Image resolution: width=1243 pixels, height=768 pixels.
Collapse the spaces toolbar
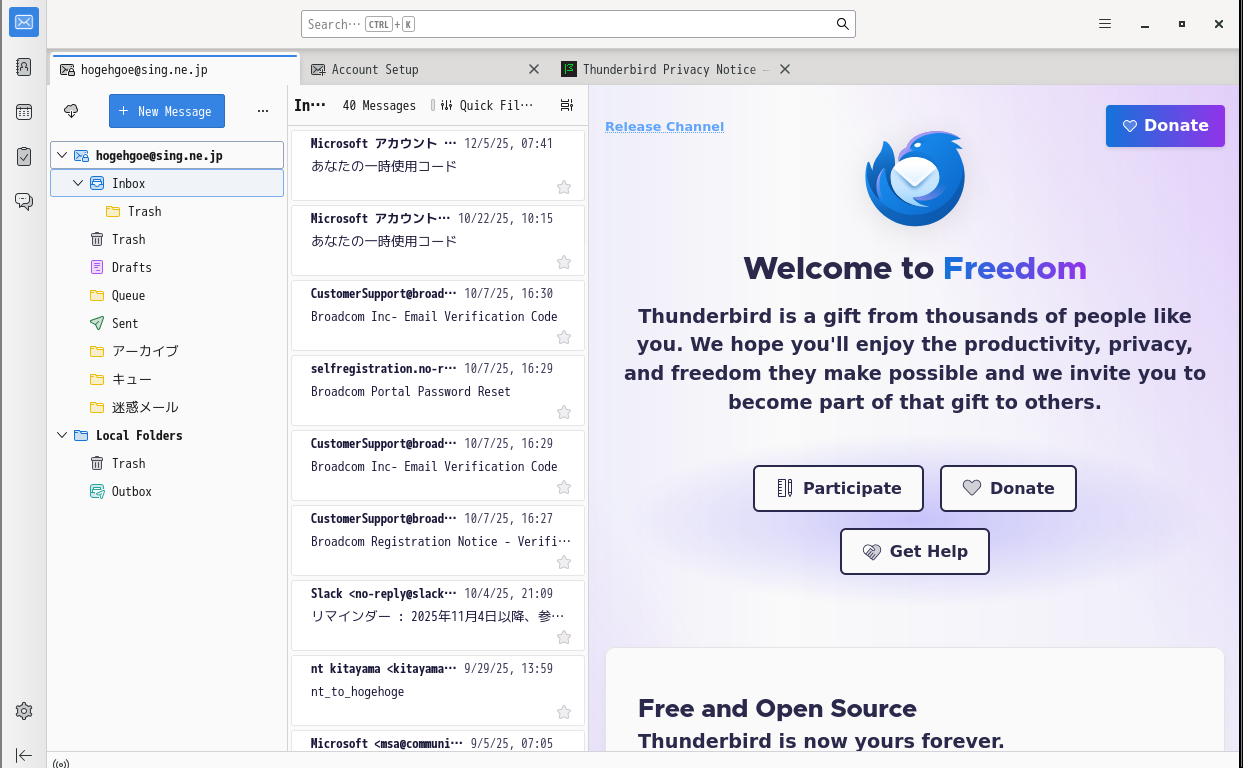coord(24,755)
